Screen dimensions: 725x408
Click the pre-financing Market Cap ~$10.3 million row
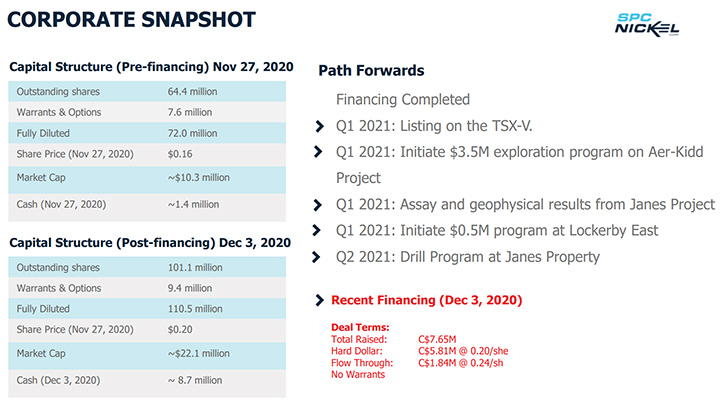[x=147, y=179]
